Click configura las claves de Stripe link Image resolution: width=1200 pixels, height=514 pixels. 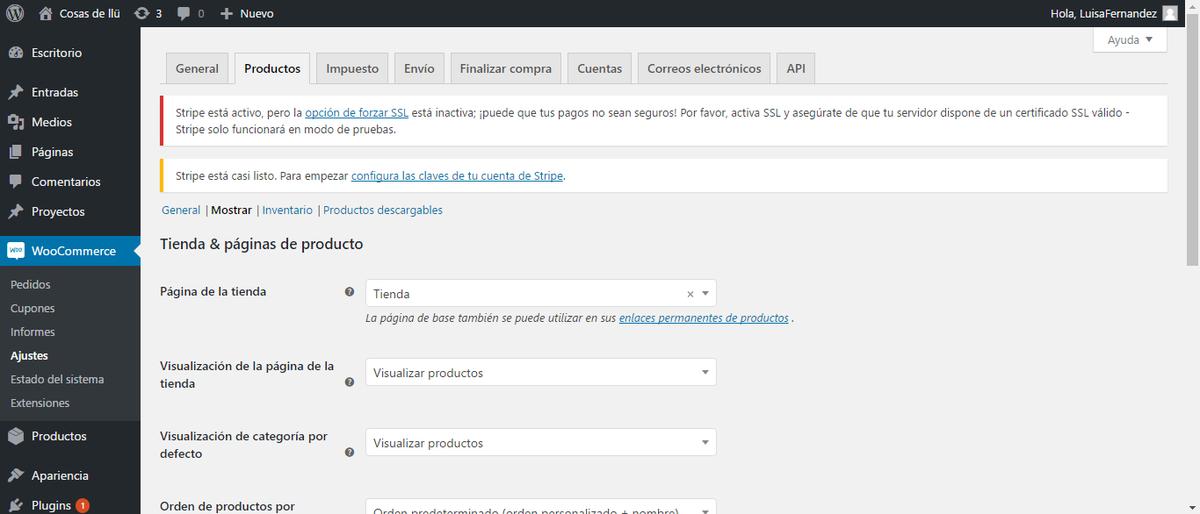coord(457,175)
